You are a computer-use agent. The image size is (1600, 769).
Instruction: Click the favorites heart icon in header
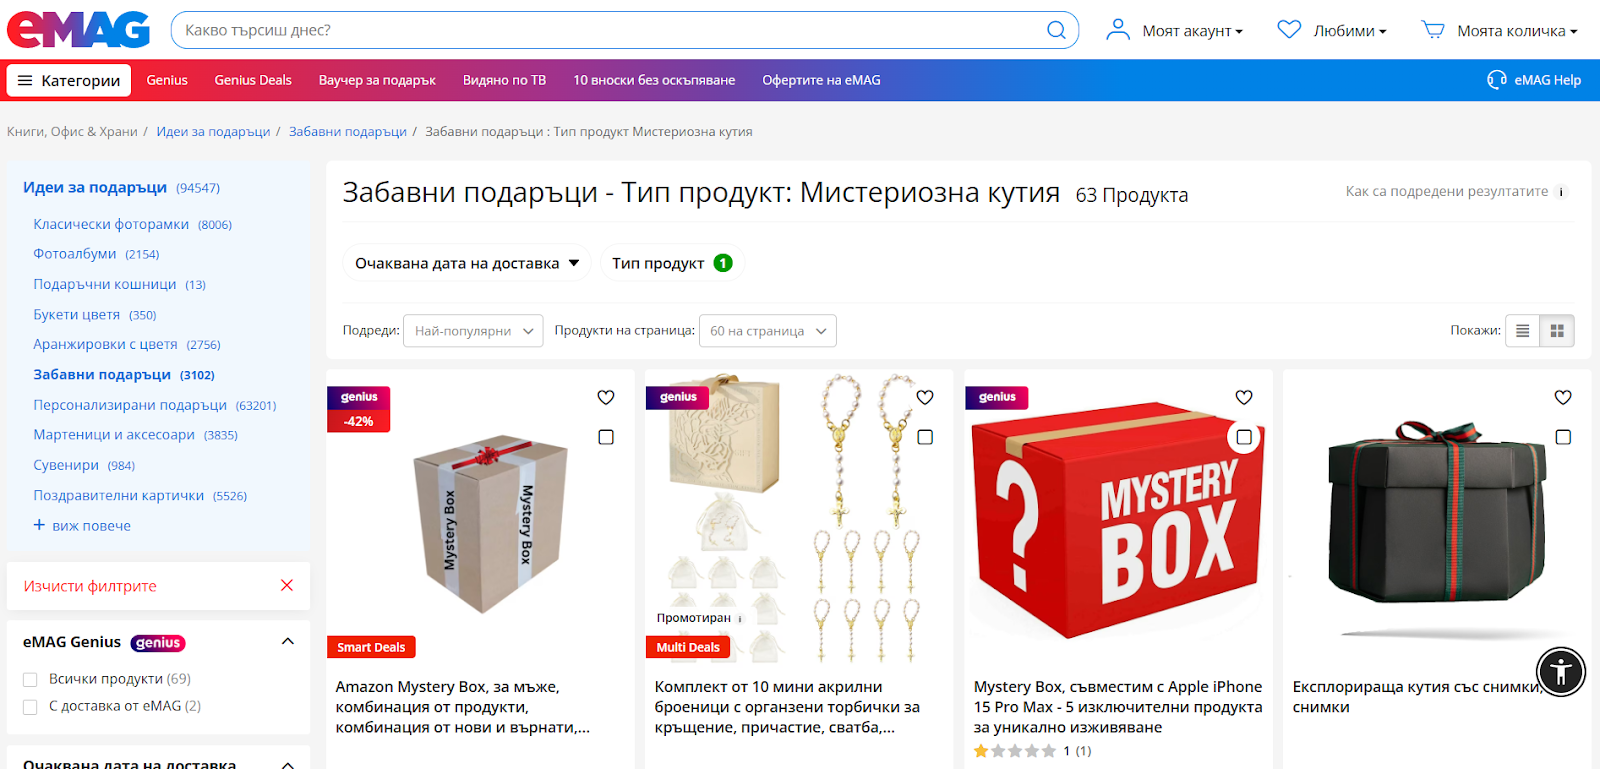pos(1289,30)
